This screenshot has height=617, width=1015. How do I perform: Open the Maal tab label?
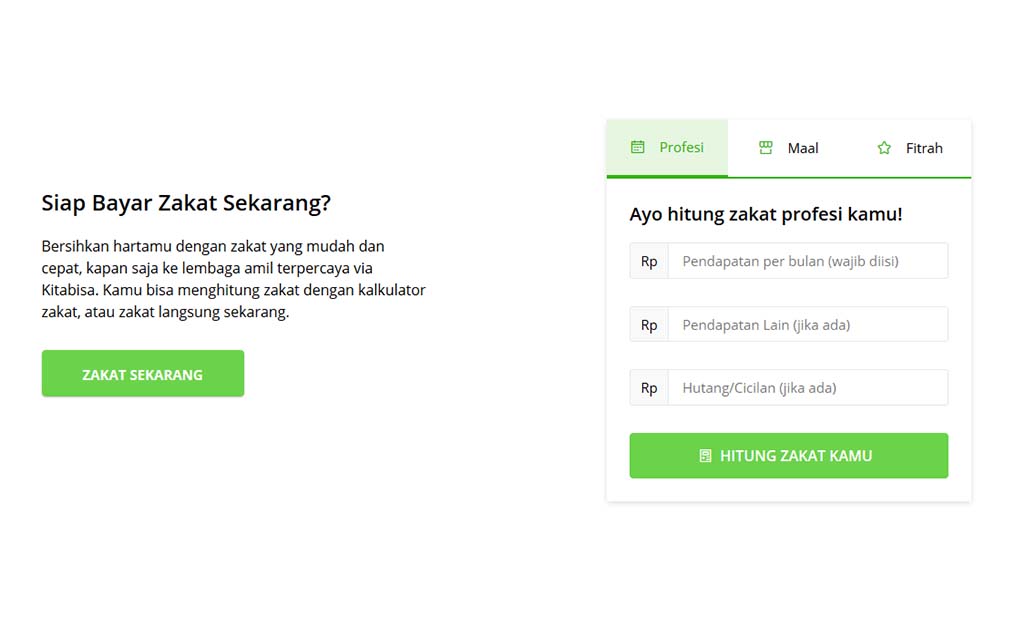coord(803,148)
